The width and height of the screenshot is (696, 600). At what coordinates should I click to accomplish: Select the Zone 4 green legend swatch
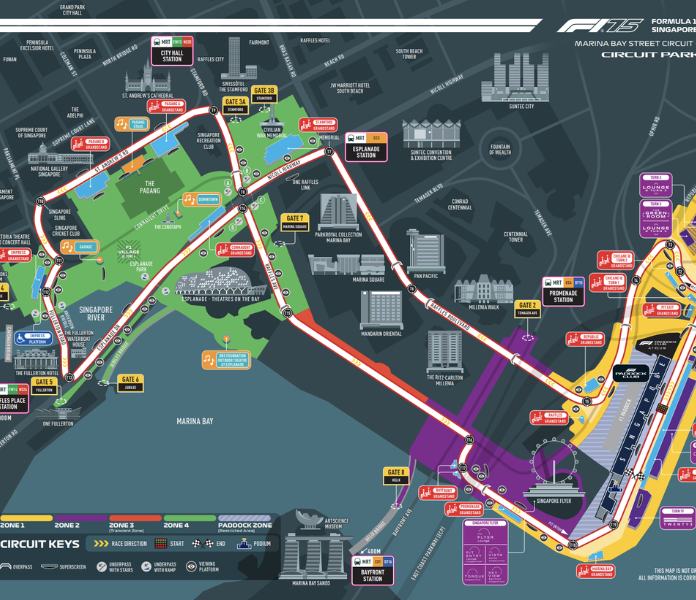190,518
